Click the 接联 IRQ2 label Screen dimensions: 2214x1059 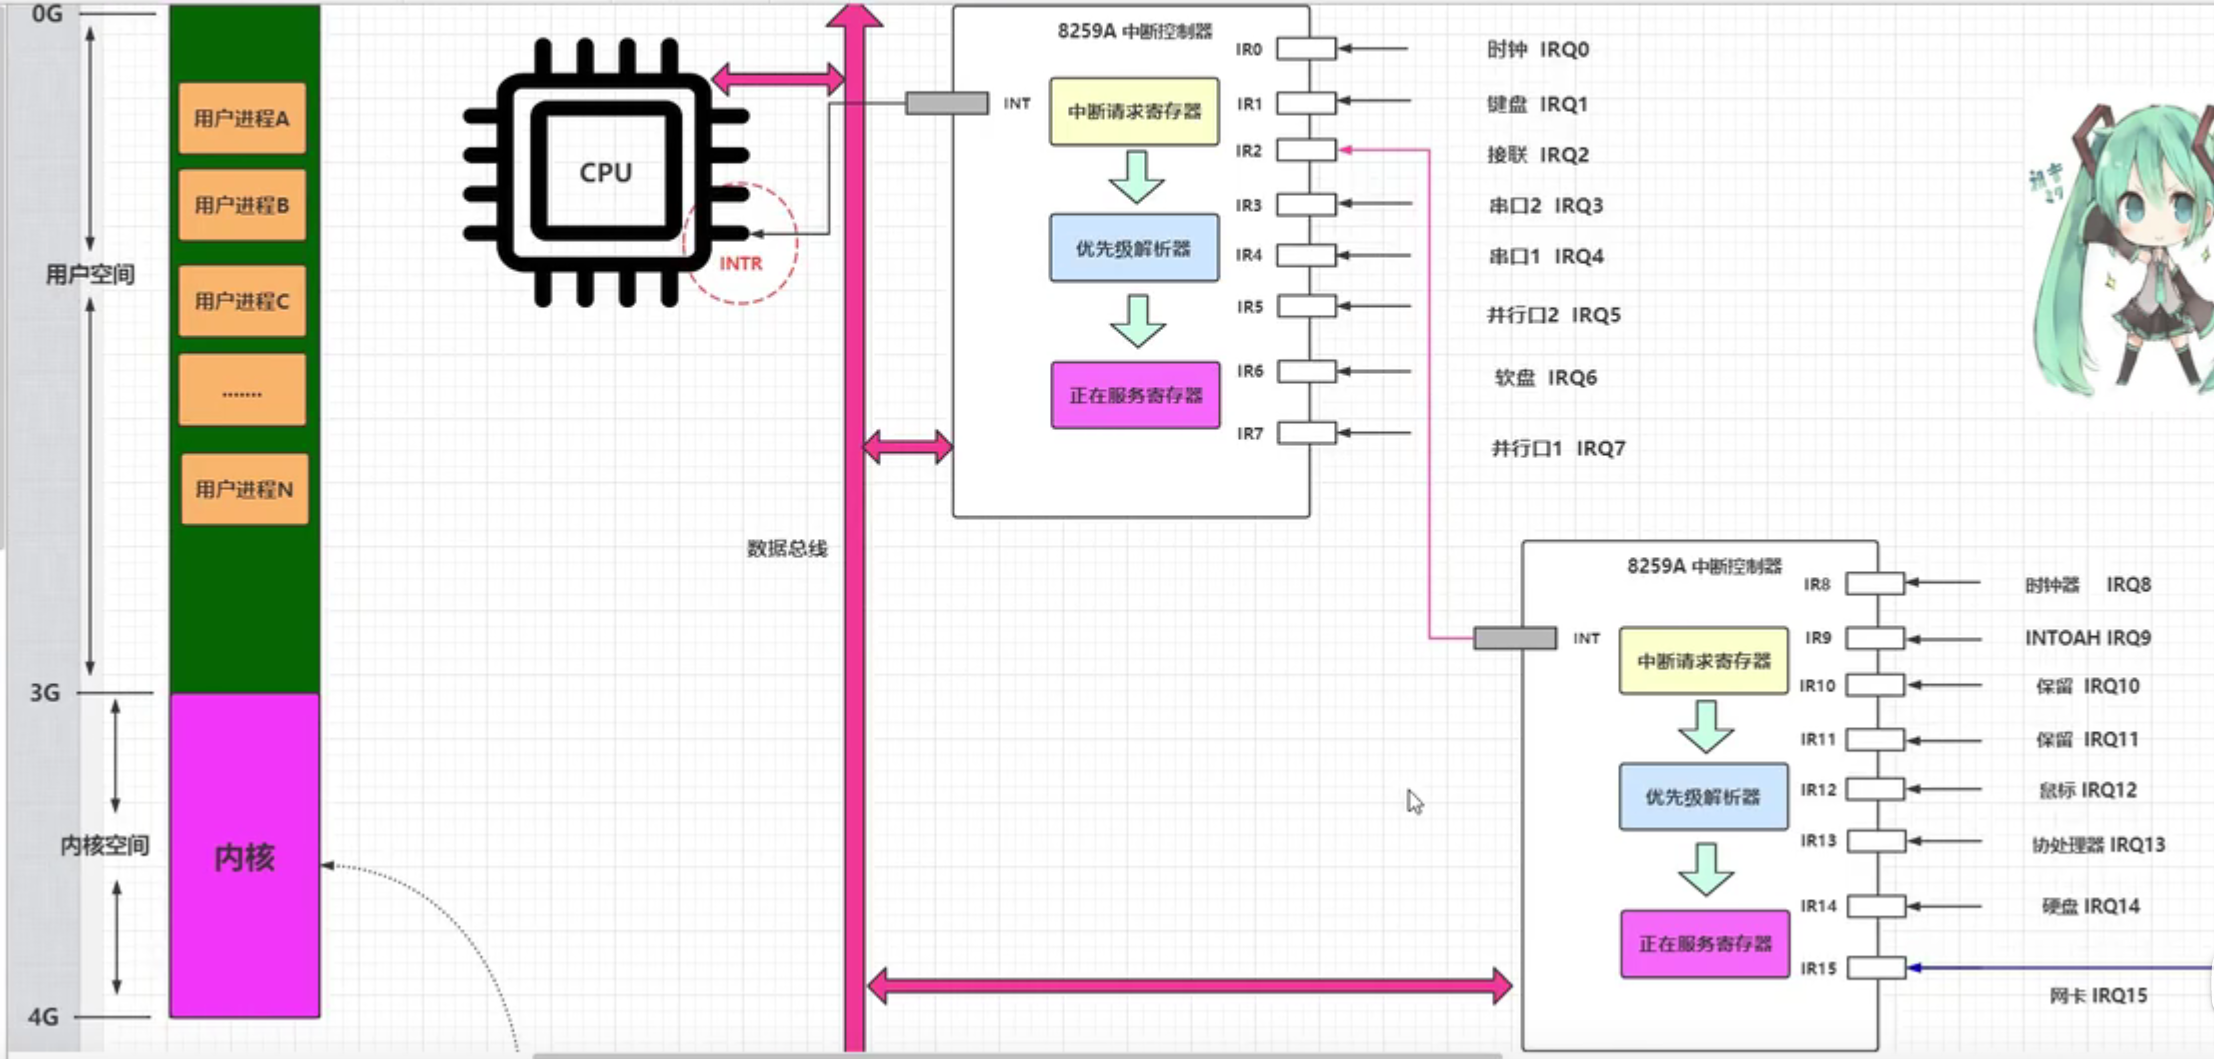1538,155
